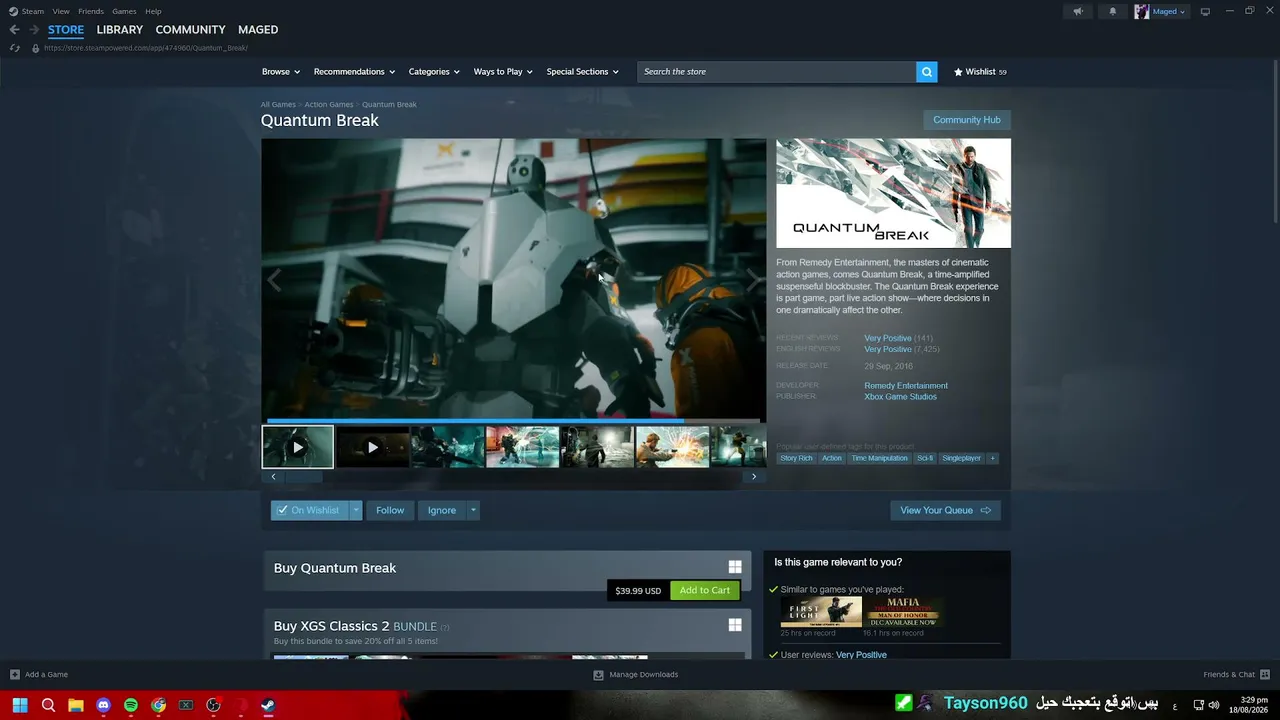
Task: Play the first trailer thumbnail
Action: point(298,447)
